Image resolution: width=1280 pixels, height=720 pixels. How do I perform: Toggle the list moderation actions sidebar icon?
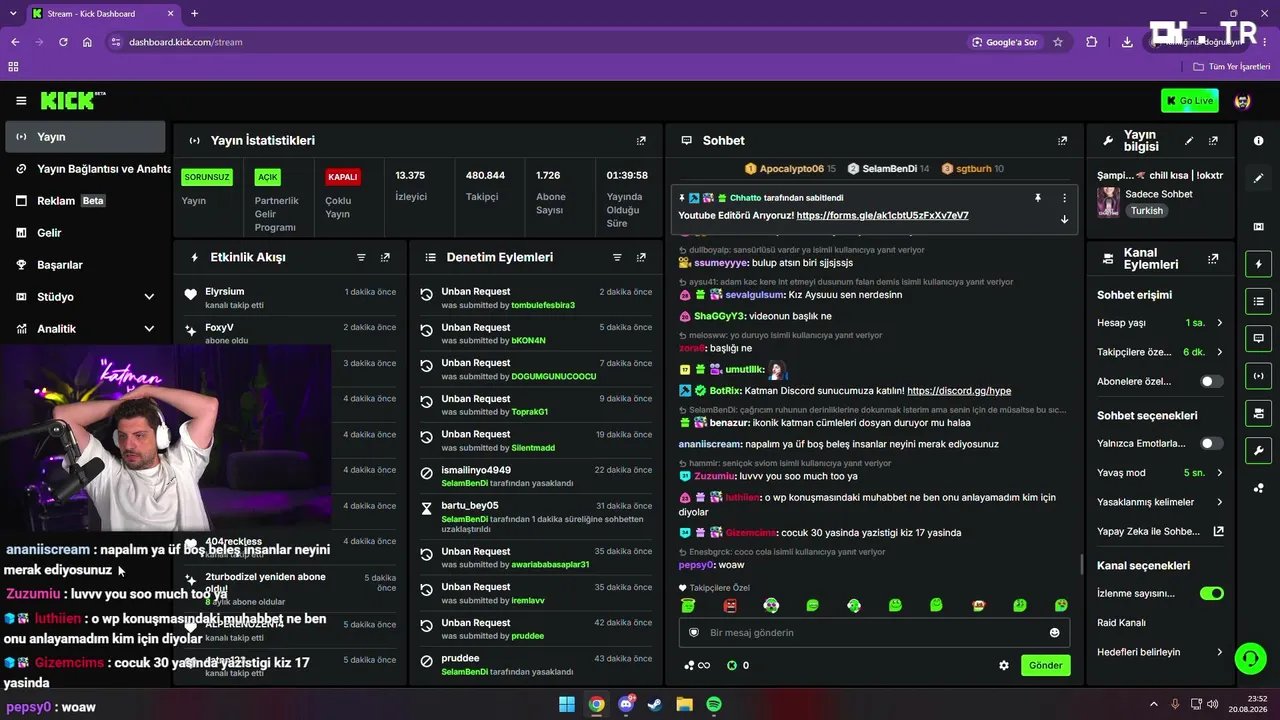click(x=1258, y=301)
